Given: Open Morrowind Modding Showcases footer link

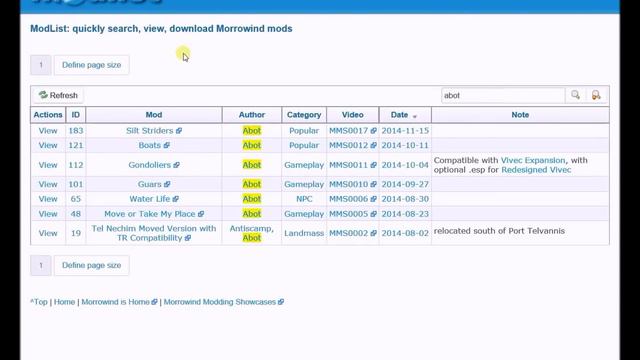Looking at the screenshot, I should point(220,302).
